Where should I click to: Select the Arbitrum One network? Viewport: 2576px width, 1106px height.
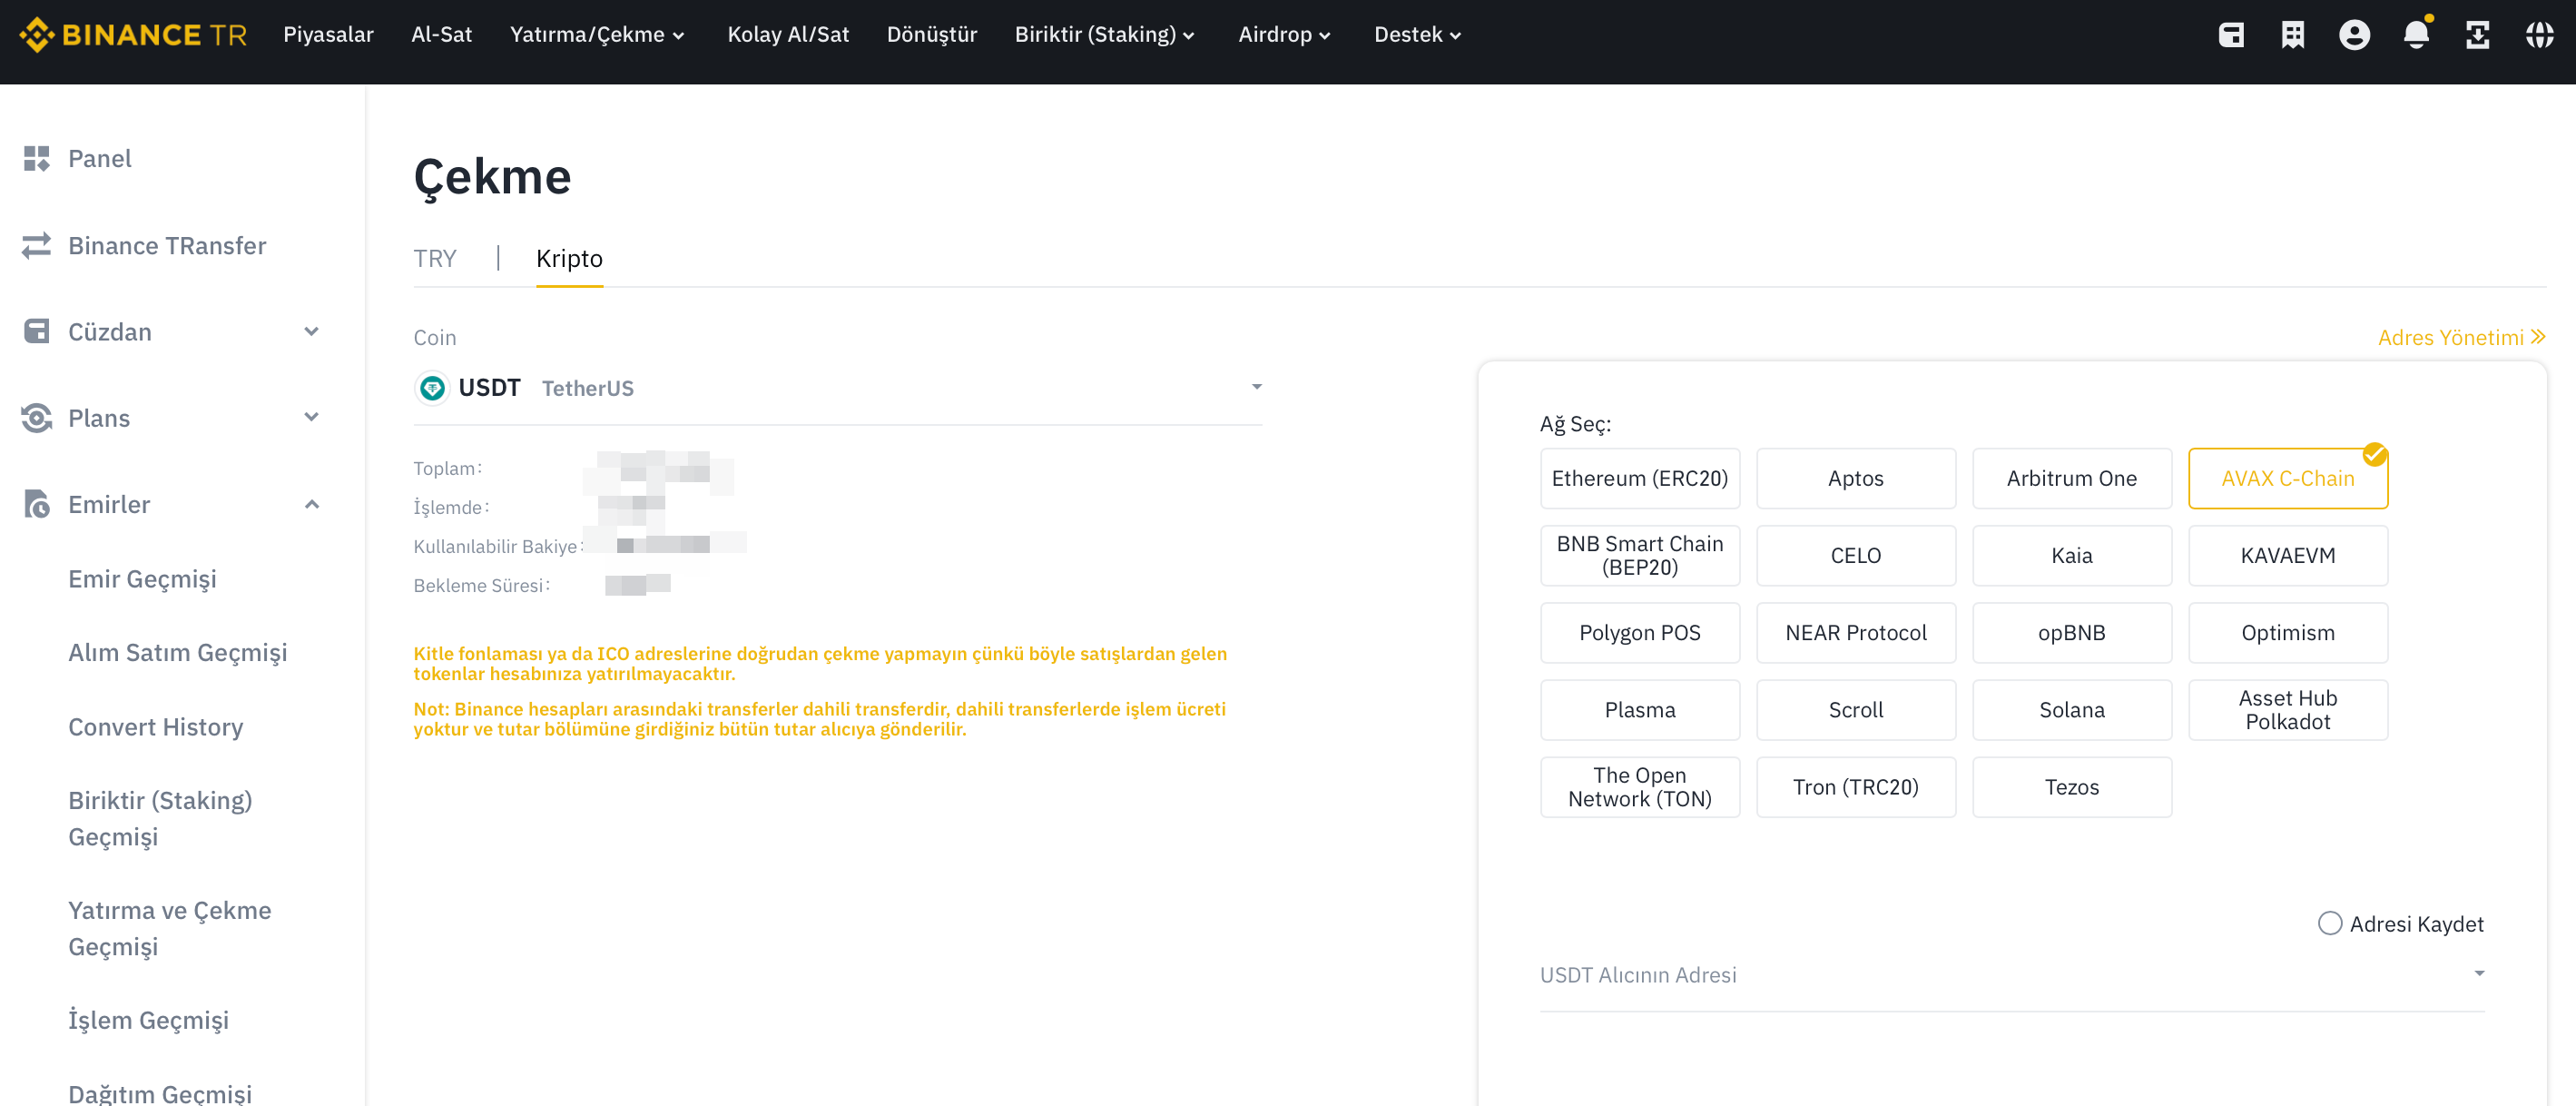(x=2072, y=478)
